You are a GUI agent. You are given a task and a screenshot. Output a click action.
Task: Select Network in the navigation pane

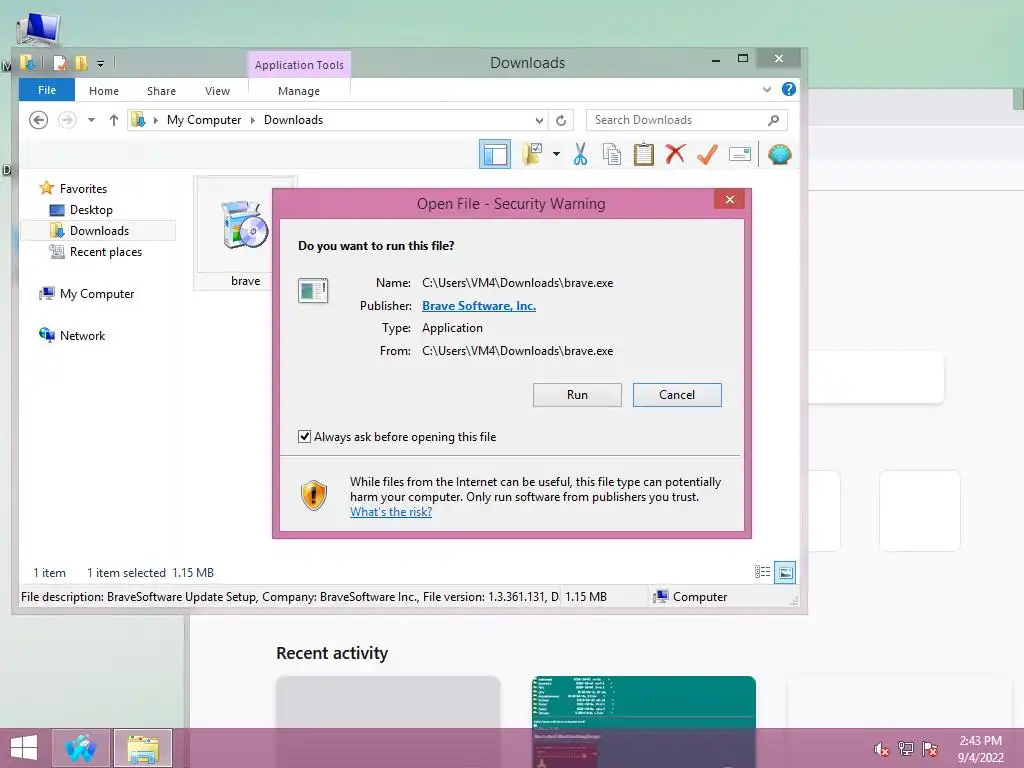coord(82,336)
